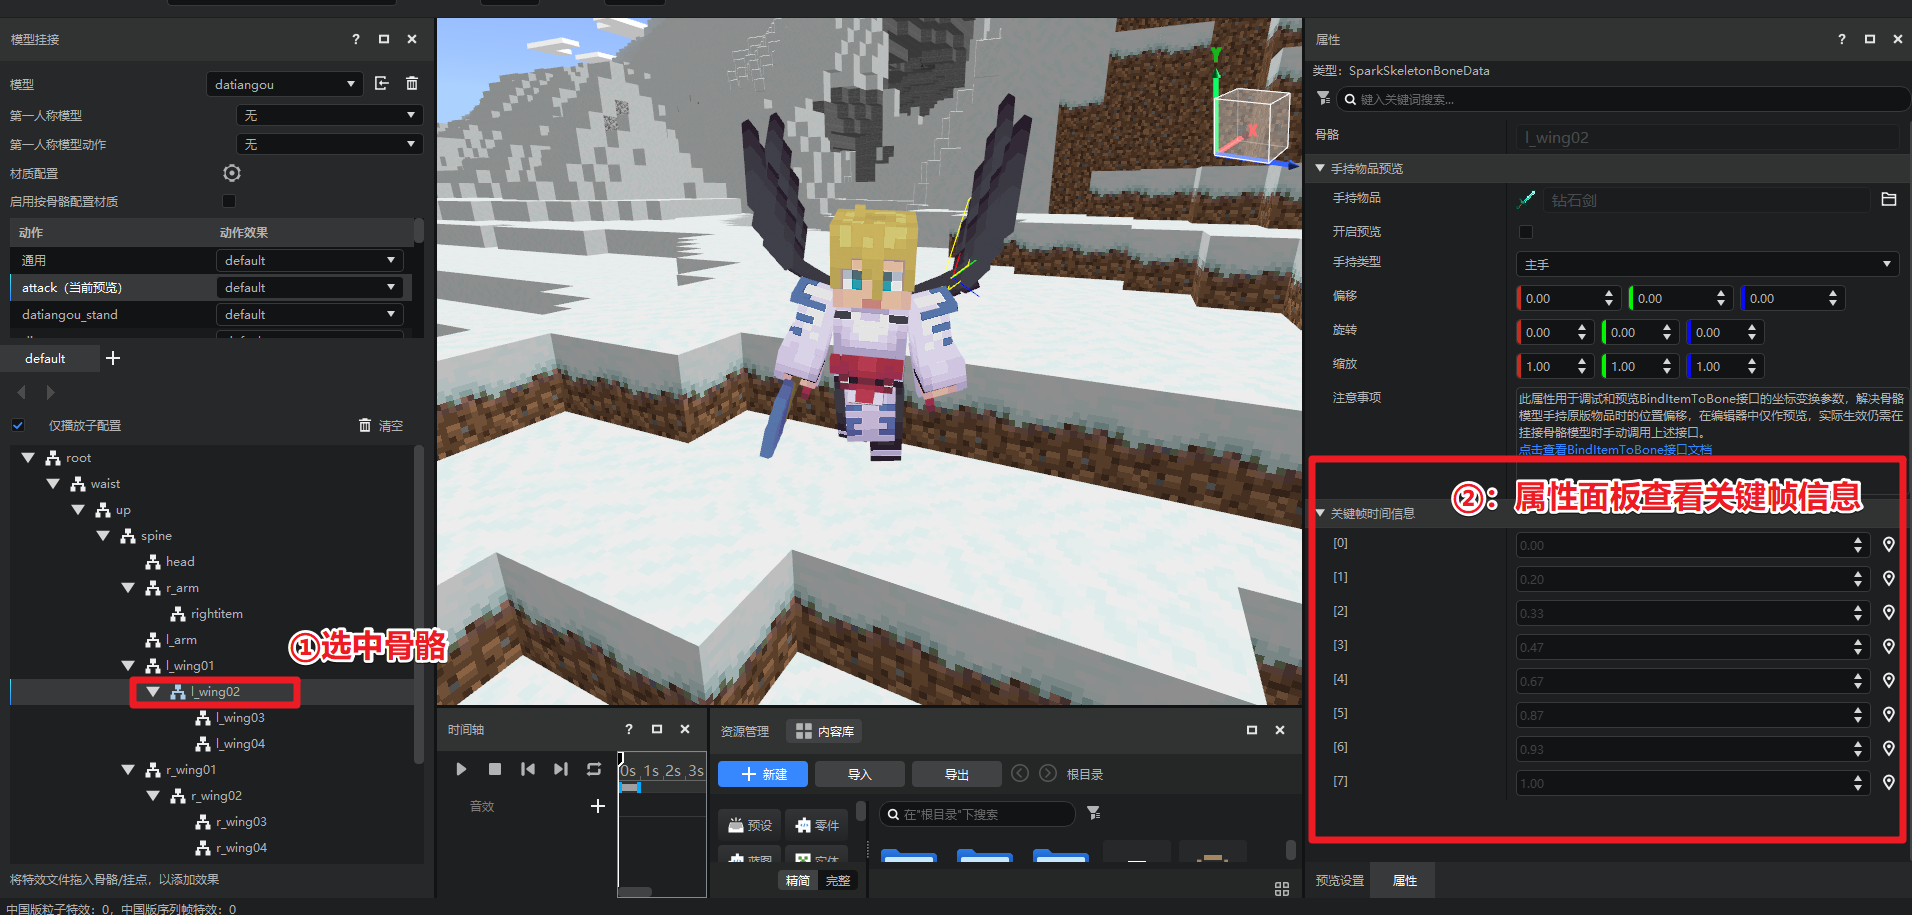1912x915 pixels.
Task: Collapse the 关键帧时间信息 section
Action: click(1320, 513)
